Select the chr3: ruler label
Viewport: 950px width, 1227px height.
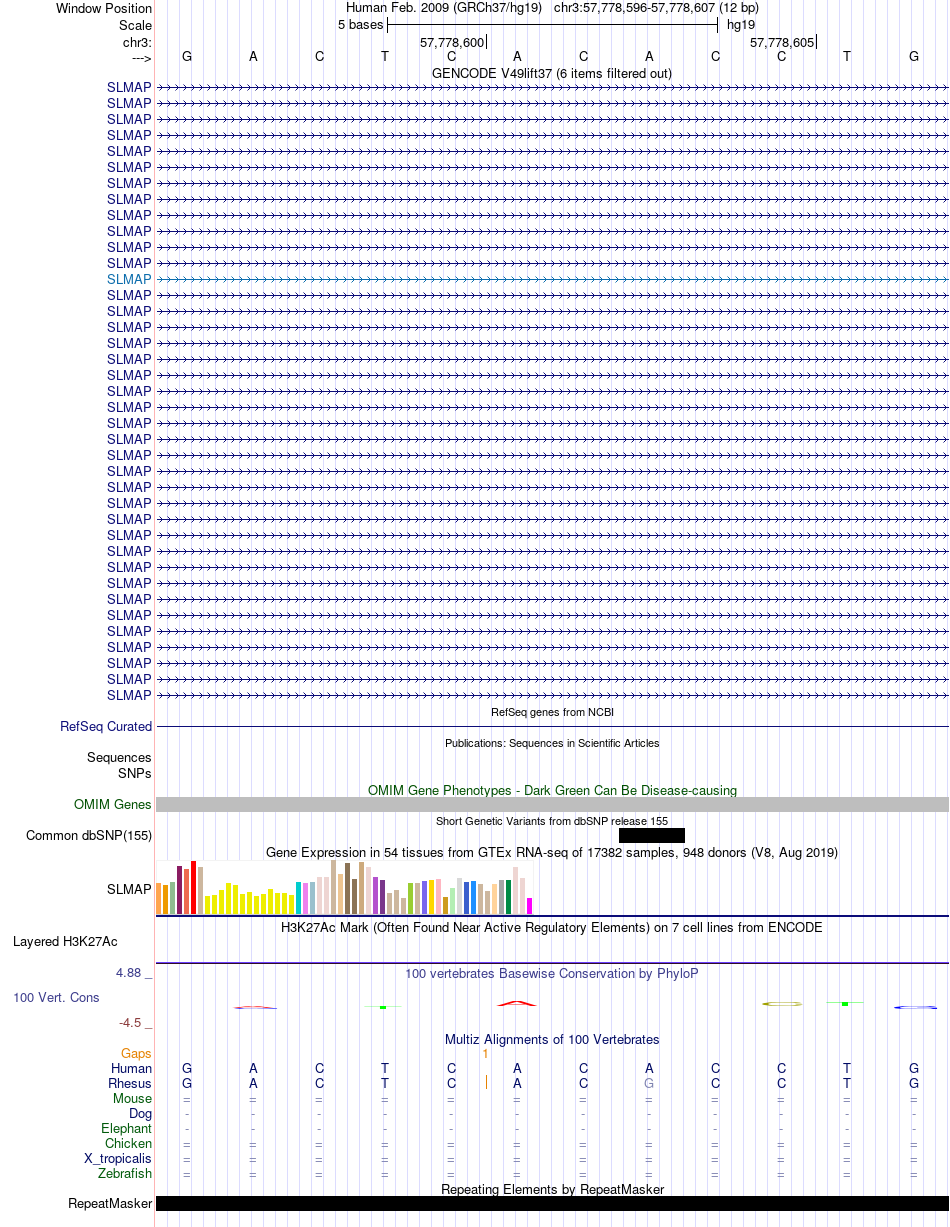click(136, 41)
